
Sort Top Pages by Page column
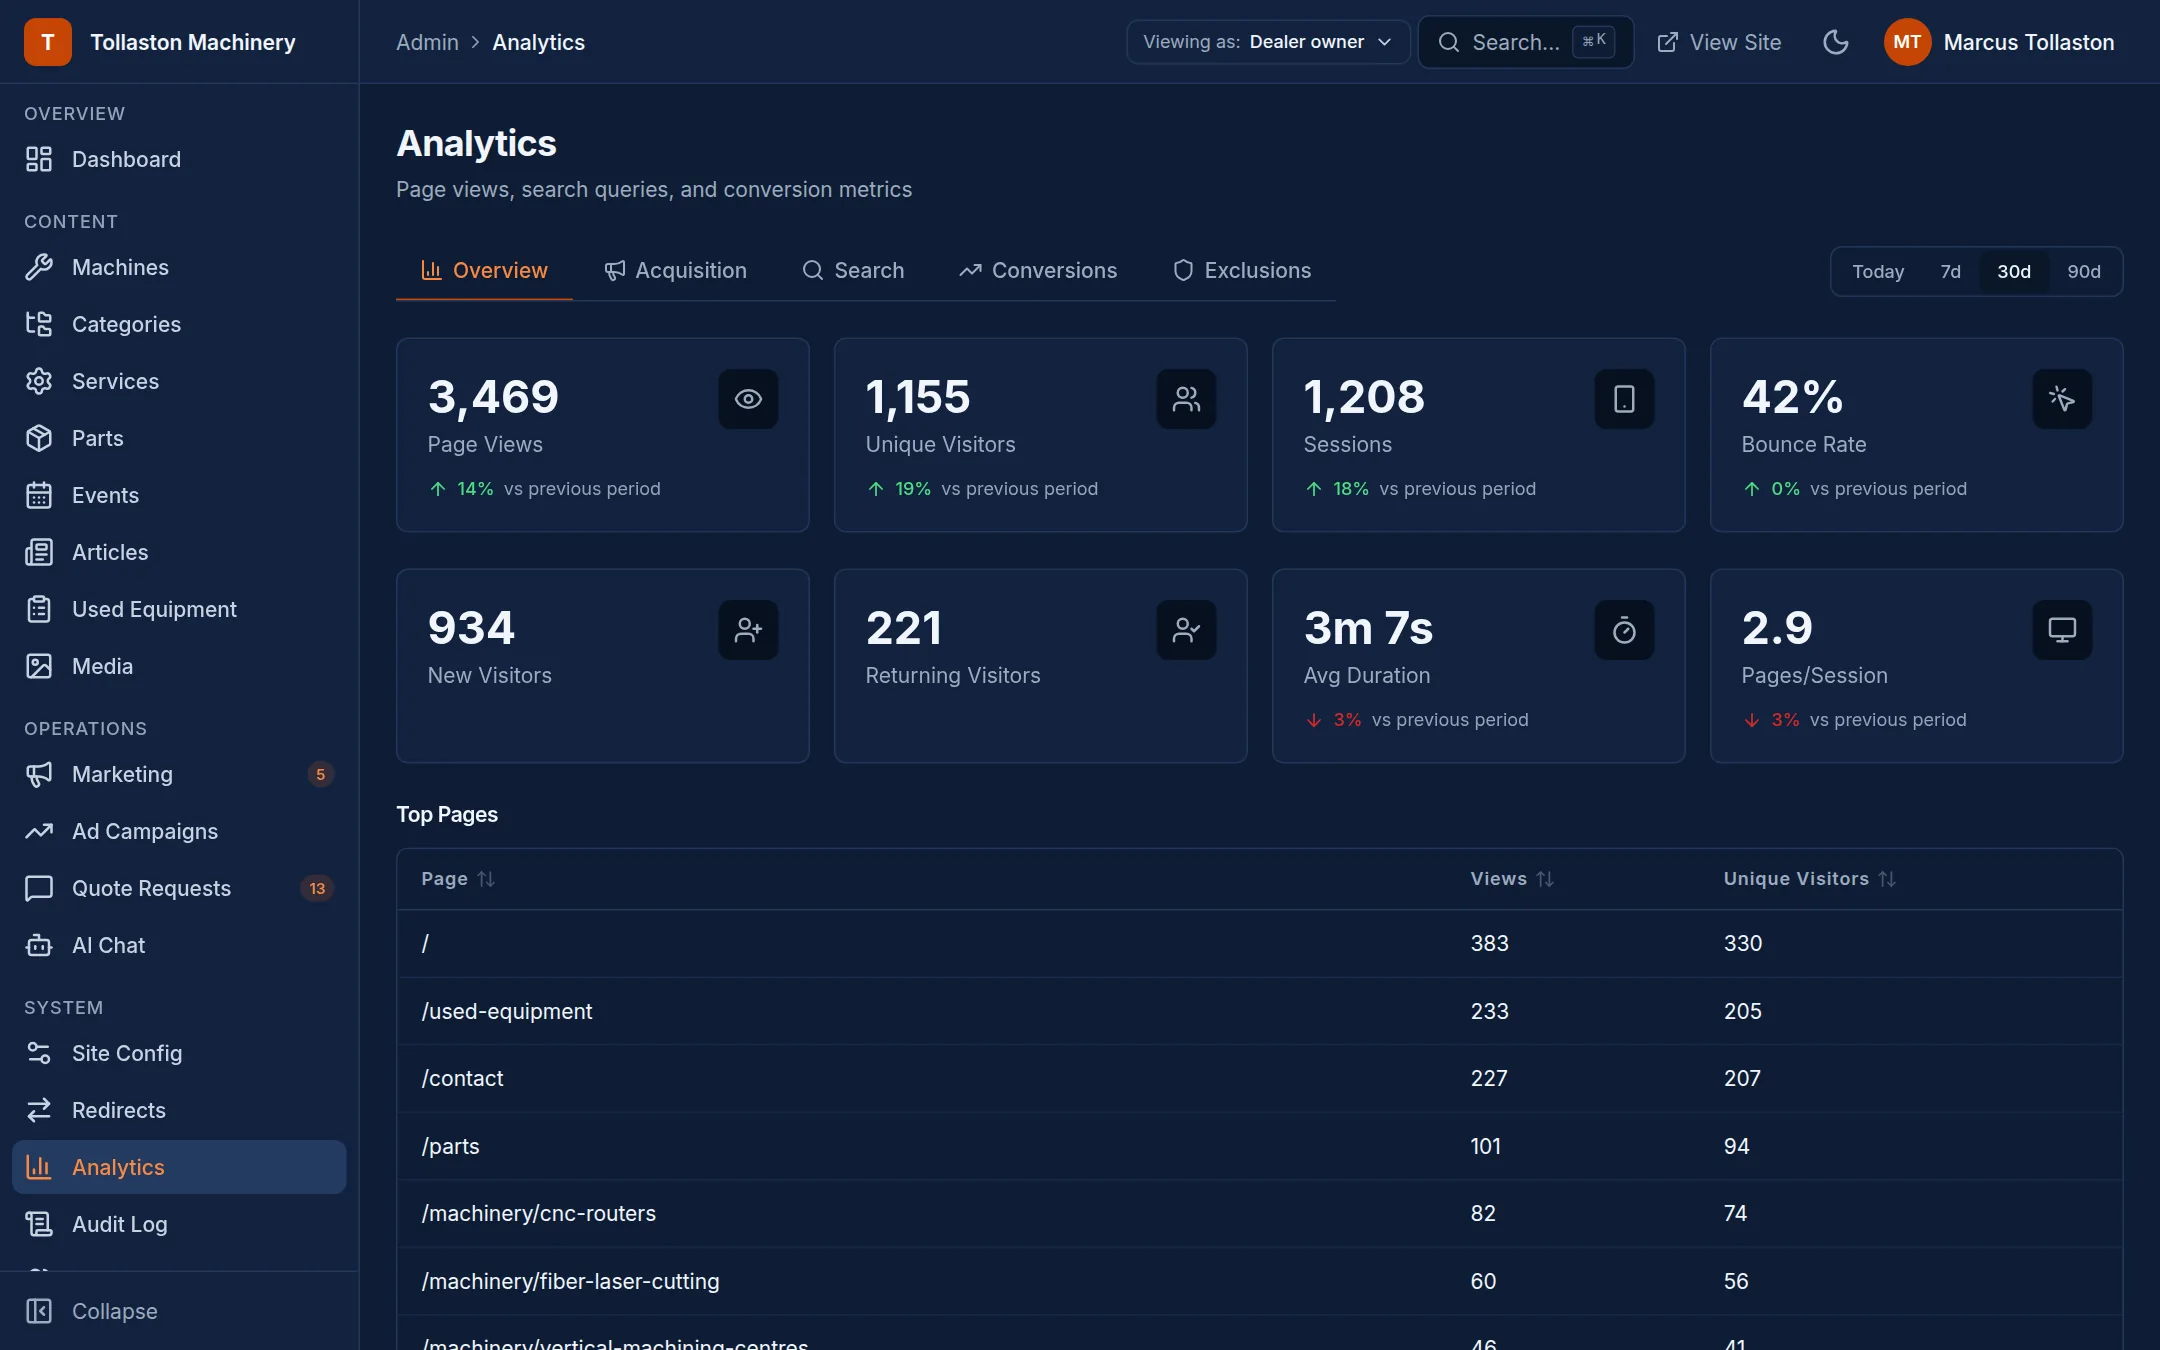click(458, 879)
